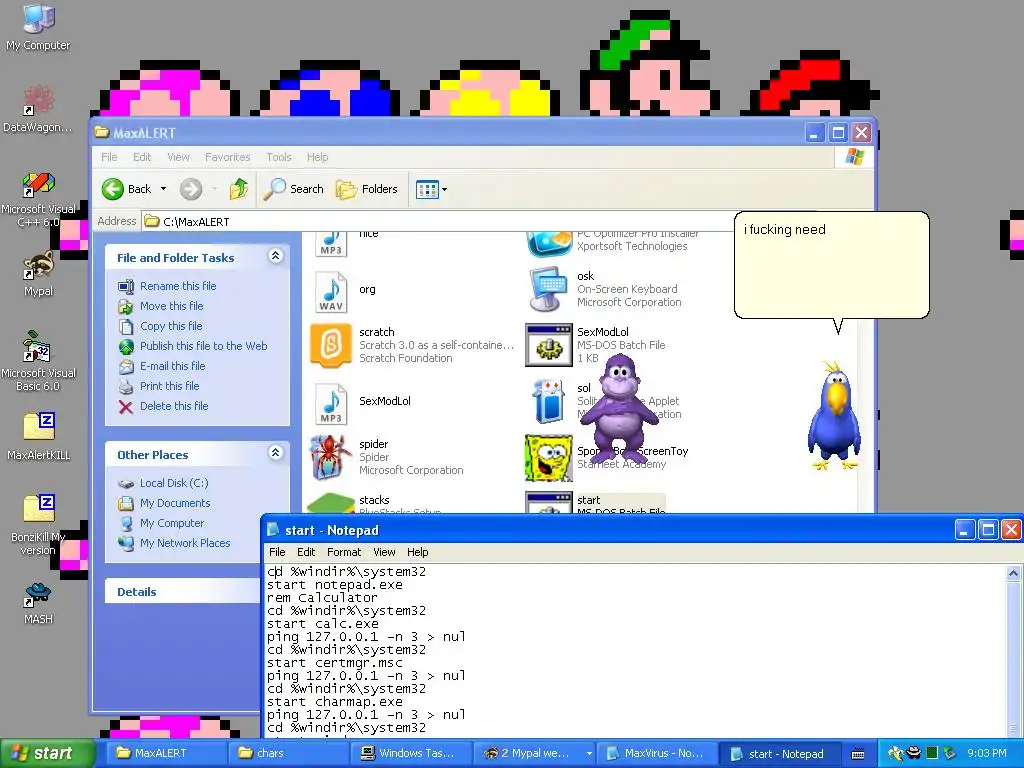1024x768 pixels.
Task: Open Notepad Help menu
Action: tap(417, 552)
